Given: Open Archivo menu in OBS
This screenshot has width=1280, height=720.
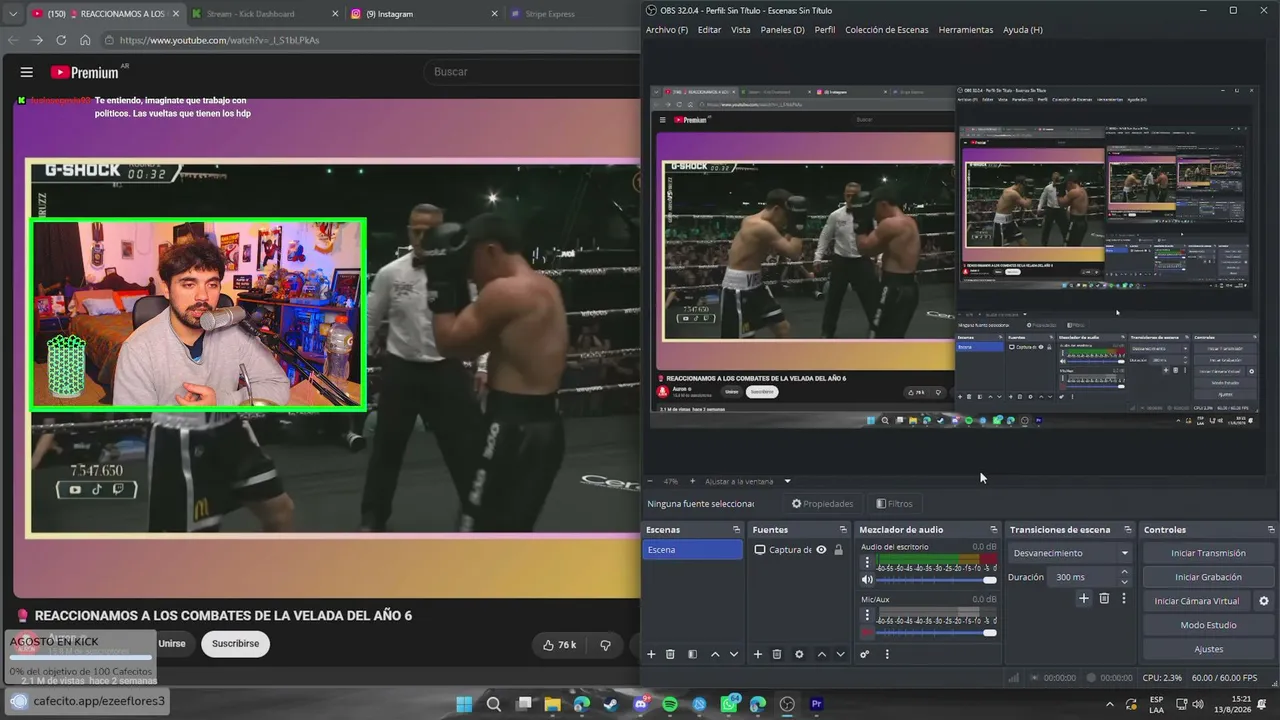Looking at the screenshot, I should pos(667,30).
